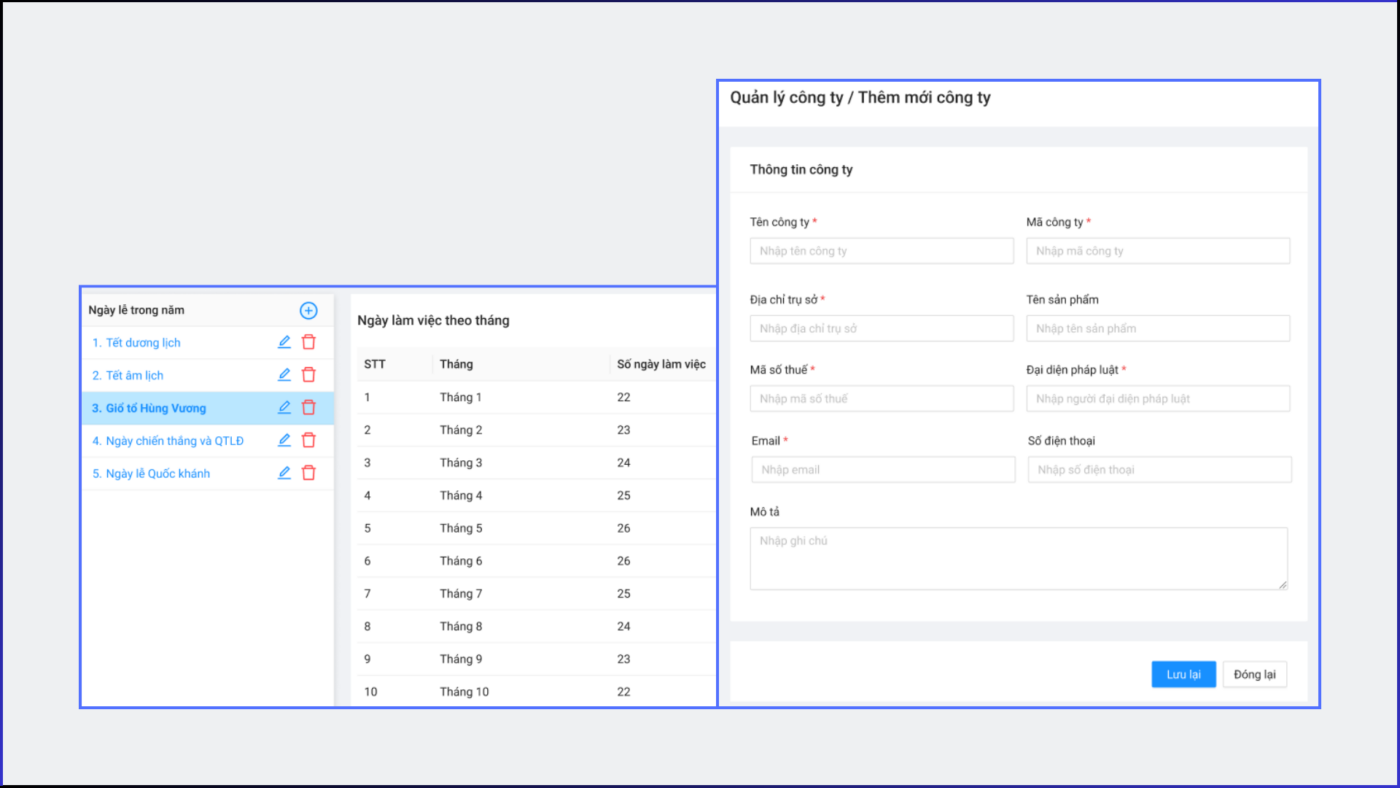Image resolution: width=1400 pixels, height=788 pixels.
Task: Select the Tháng 7 table row
Action: (537, 593)
